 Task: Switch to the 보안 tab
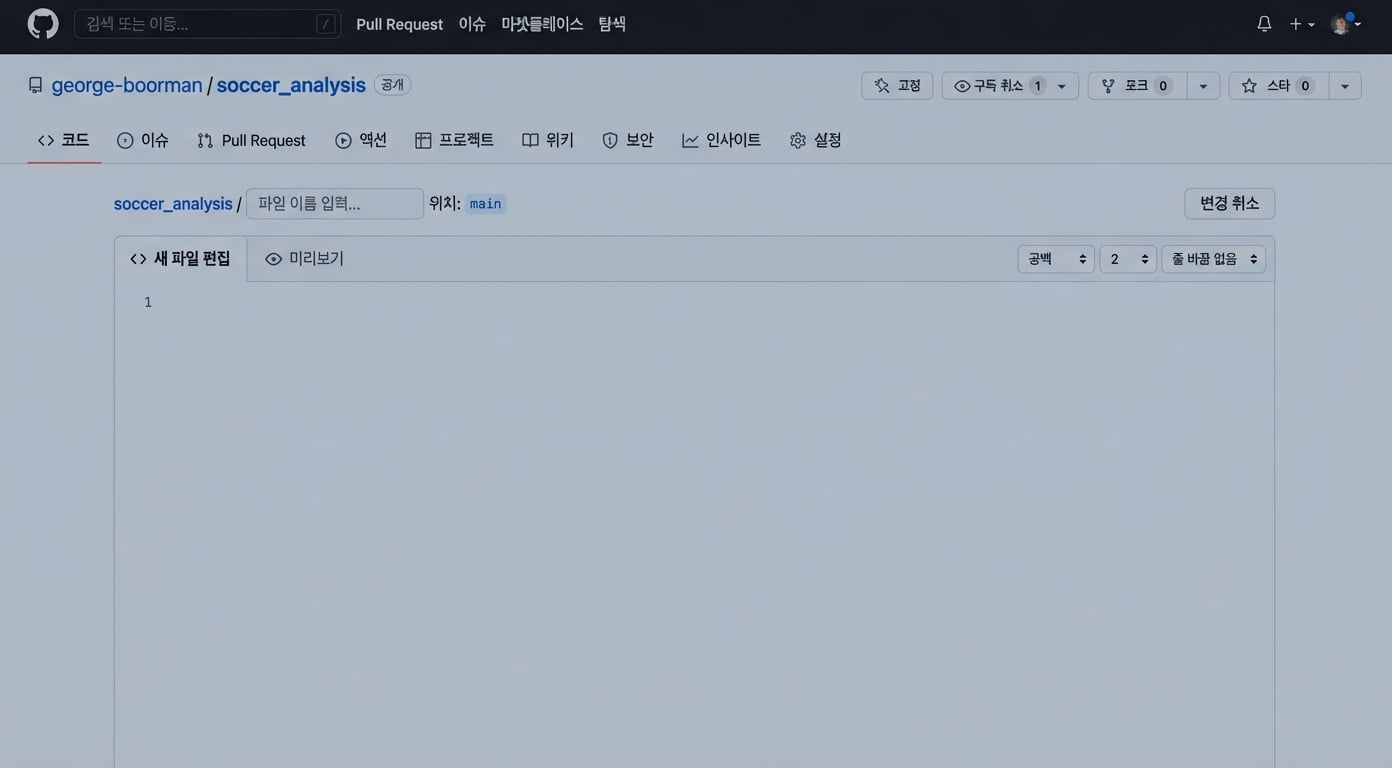(628, 140)
